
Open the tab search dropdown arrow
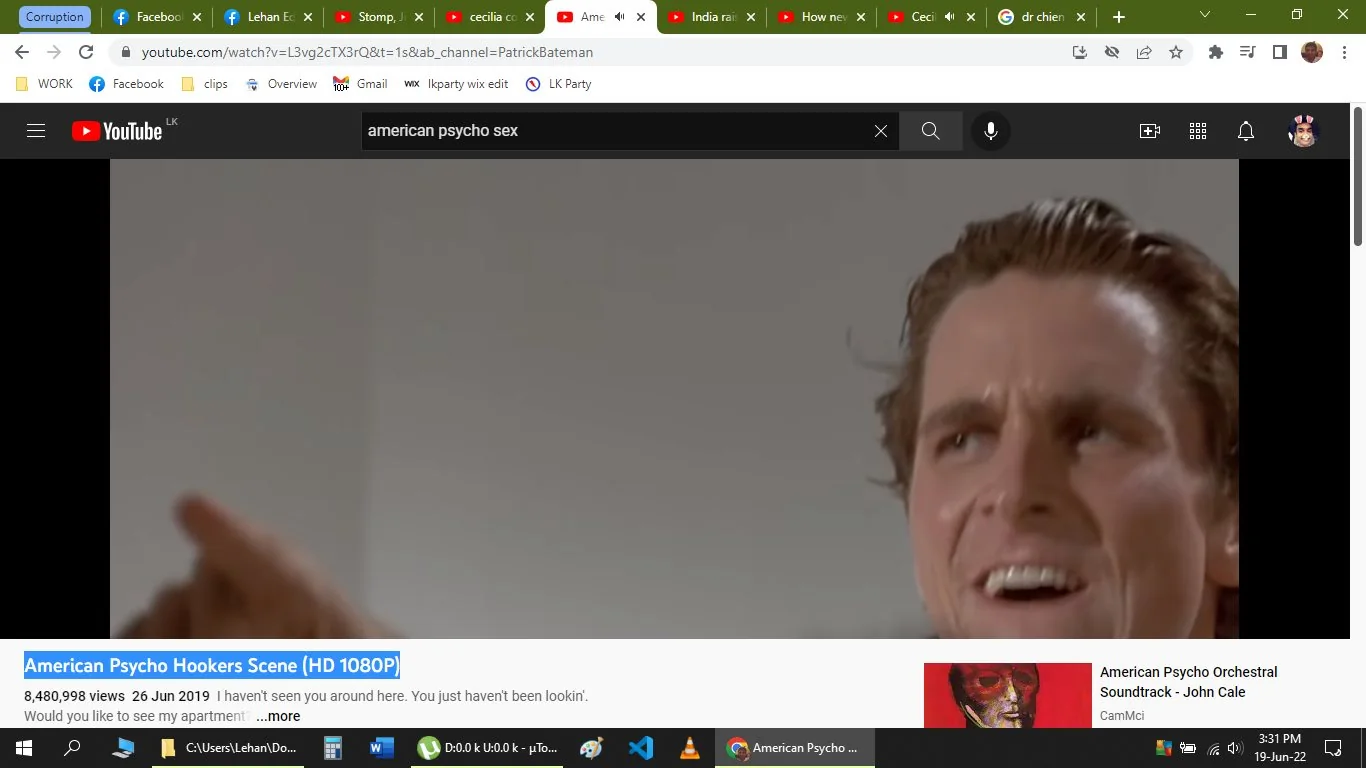coord(1205,15)
